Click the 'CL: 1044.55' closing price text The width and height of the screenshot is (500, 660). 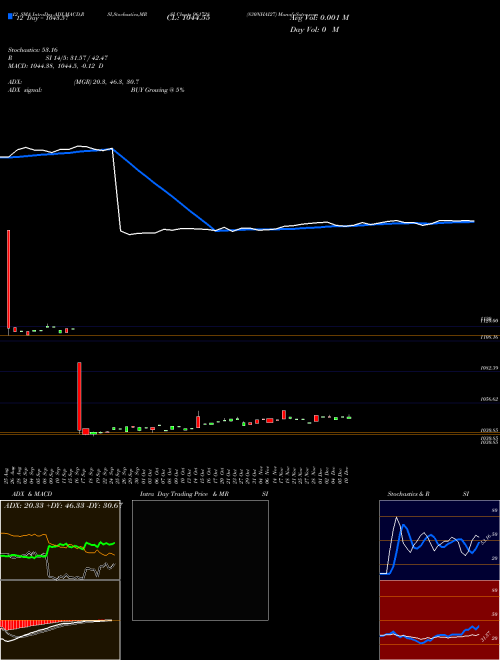click(189, 18)
